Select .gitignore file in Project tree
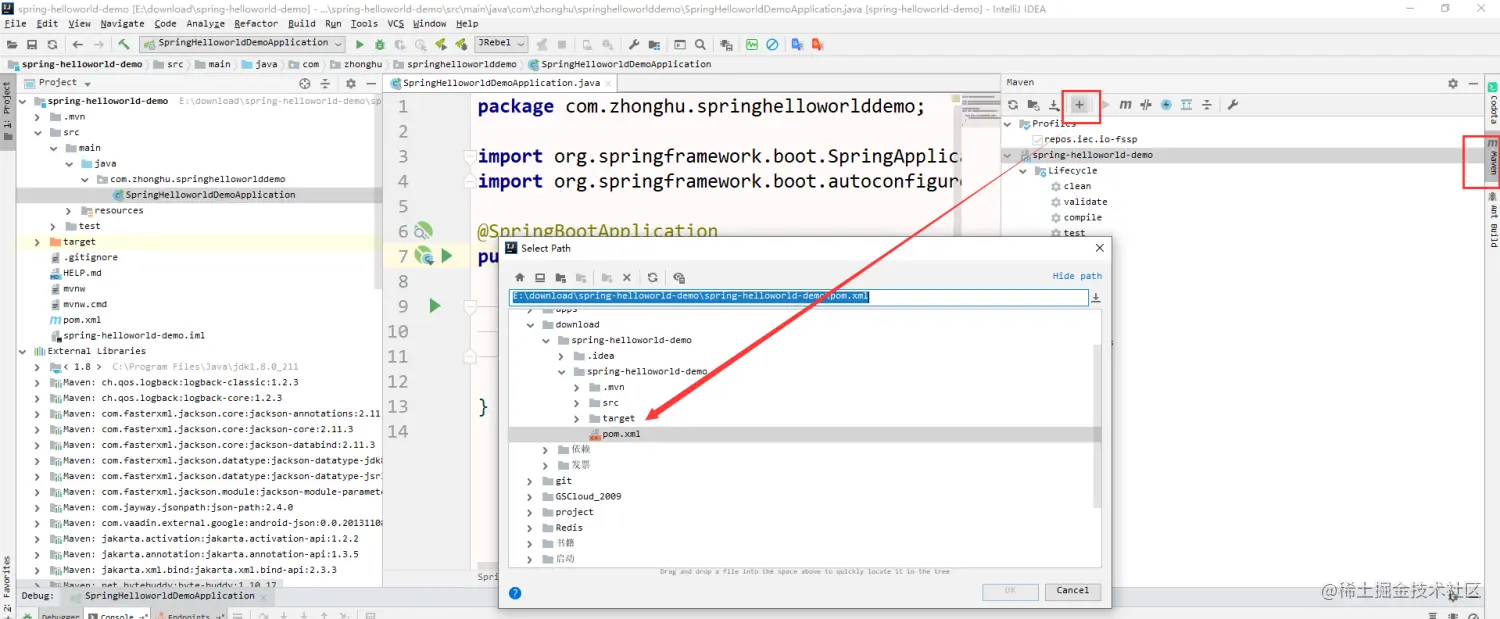 click(90, 257)
